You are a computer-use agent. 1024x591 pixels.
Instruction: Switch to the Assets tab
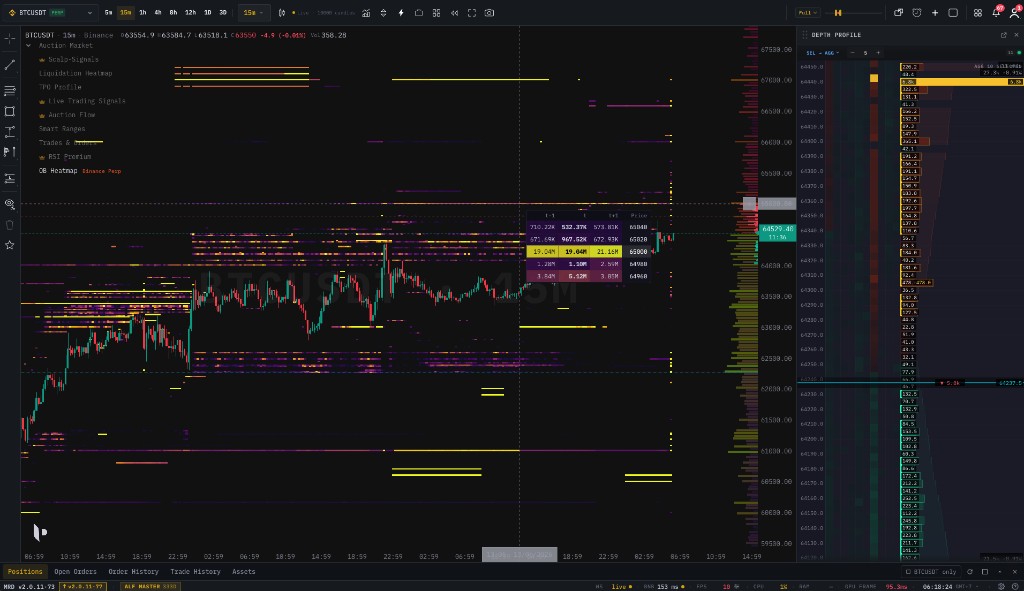tap(244, 572)
